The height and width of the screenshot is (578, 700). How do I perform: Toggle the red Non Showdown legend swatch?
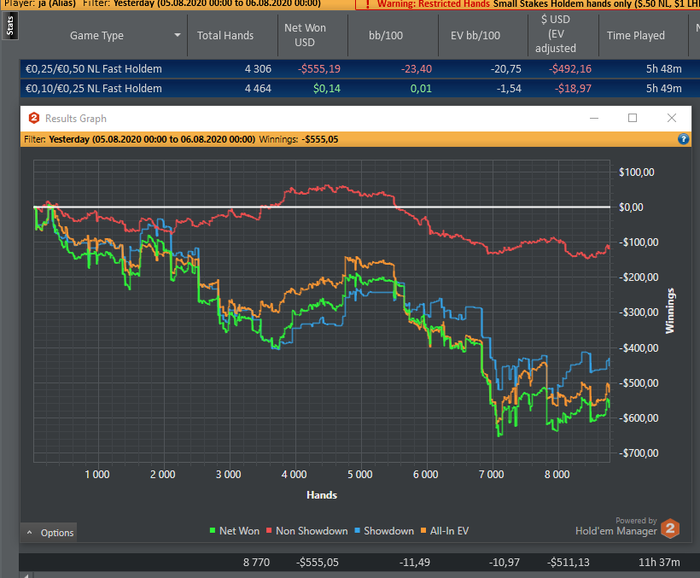pyautogui.click(x=269, y=531)
